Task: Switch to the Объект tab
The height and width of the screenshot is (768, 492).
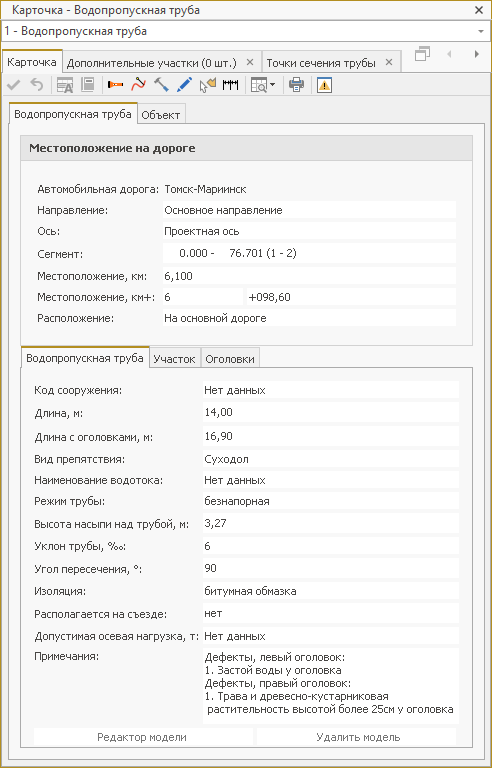Action: [x=161, y=115]
